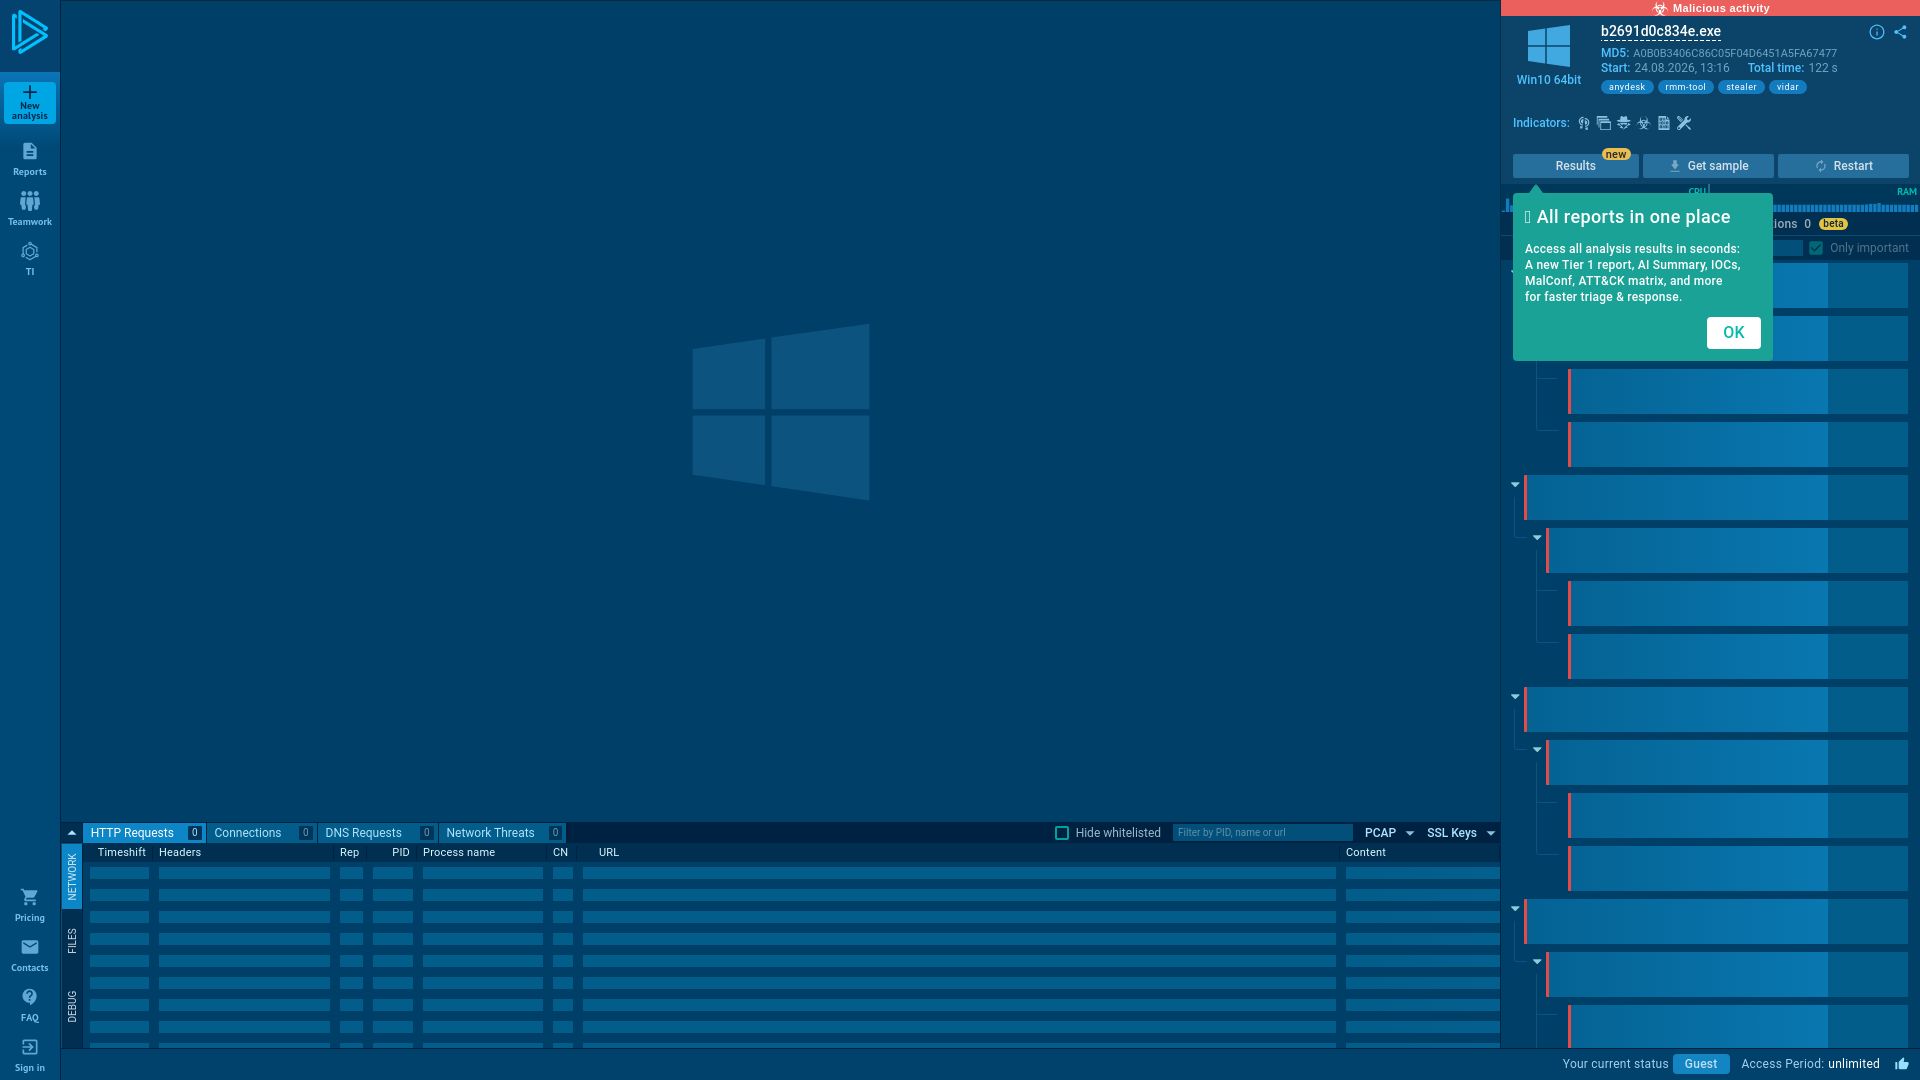This screenshot has width=1920, height=1080.
Task: Click the Get sample button
Action: point(1708,166)
